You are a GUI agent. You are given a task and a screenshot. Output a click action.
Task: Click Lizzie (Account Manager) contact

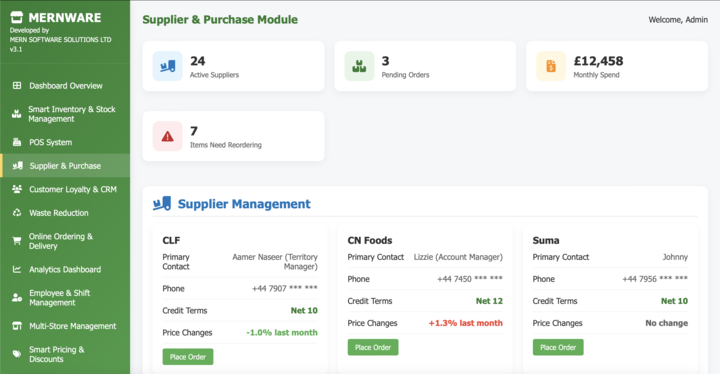(458, 257)
